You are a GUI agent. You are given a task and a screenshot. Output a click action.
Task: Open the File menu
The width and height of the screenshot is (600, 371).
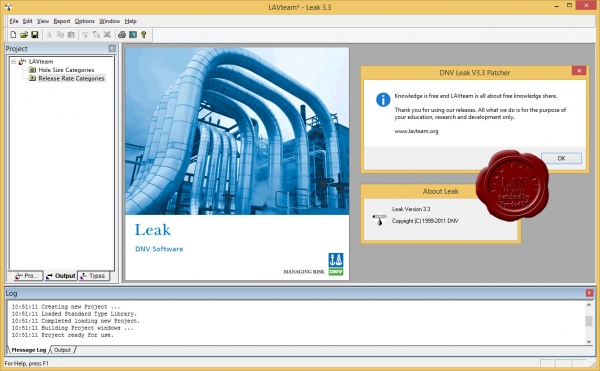(x=14, y=21)
